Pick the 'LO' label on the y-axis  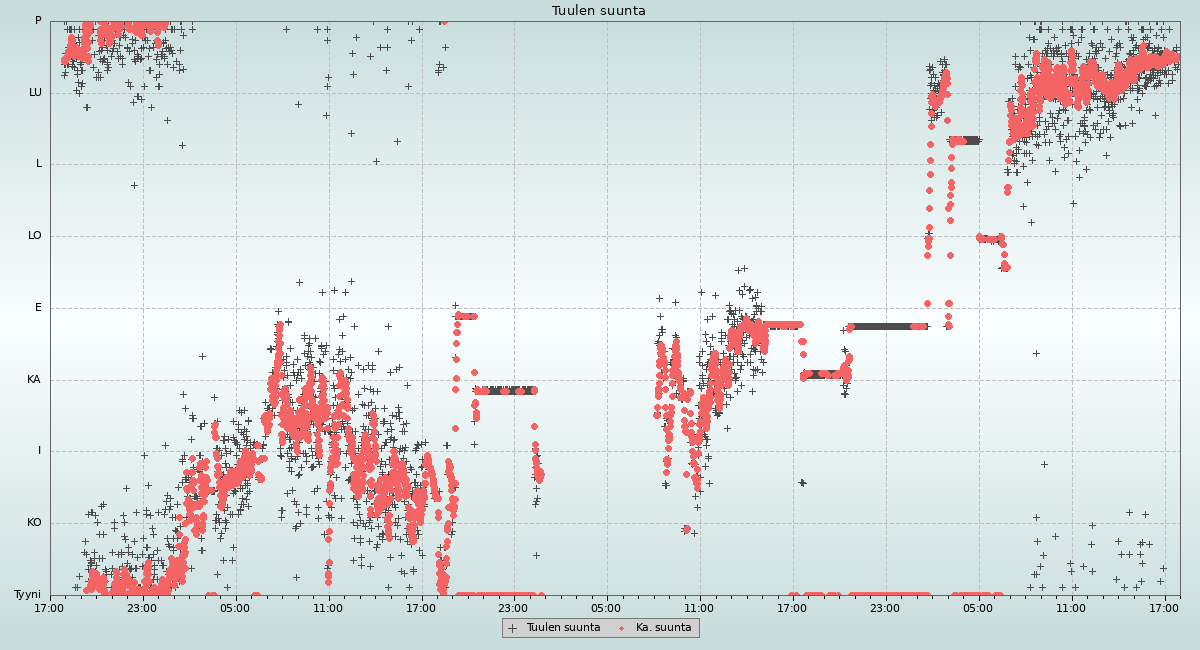click(35, 236)
